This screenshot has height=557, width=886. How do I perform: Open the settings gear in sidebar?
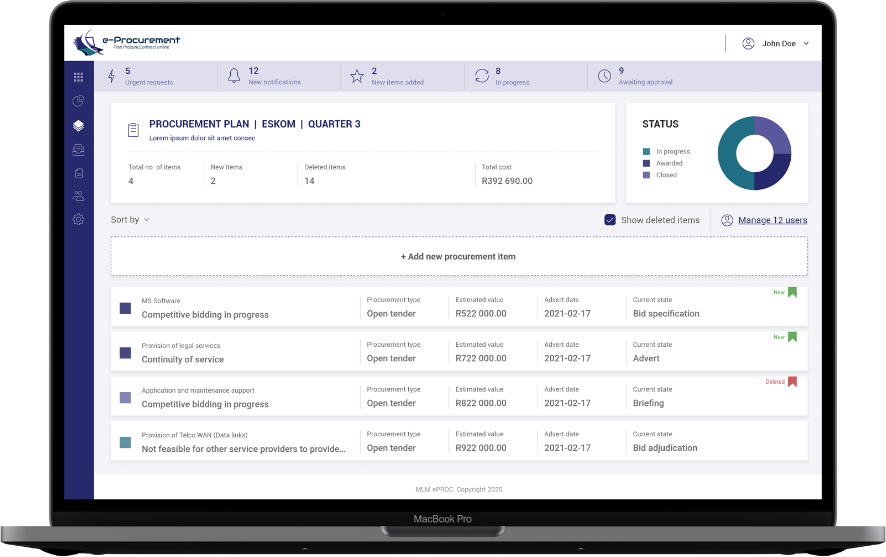tap(79, 219)
